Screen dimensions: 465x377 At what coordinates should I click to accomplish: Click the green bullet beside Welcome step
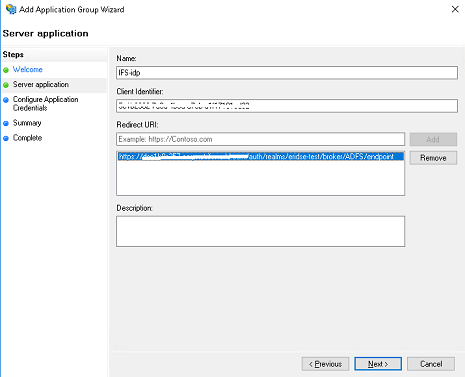pos(6,70)
